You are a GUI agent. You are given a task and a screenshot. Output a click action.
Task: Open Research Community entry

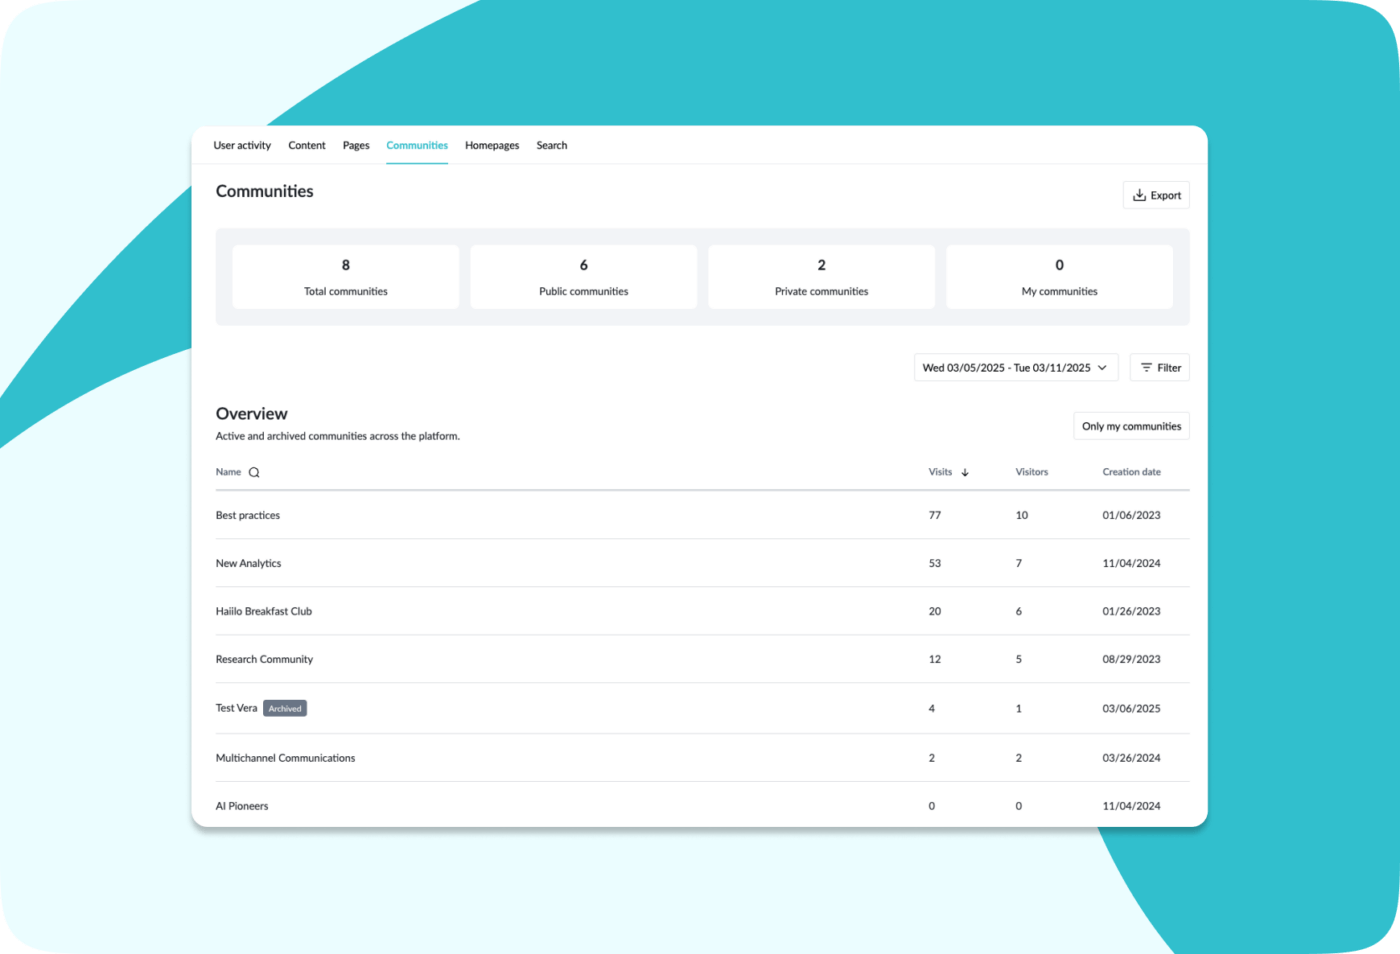[264, 660]
